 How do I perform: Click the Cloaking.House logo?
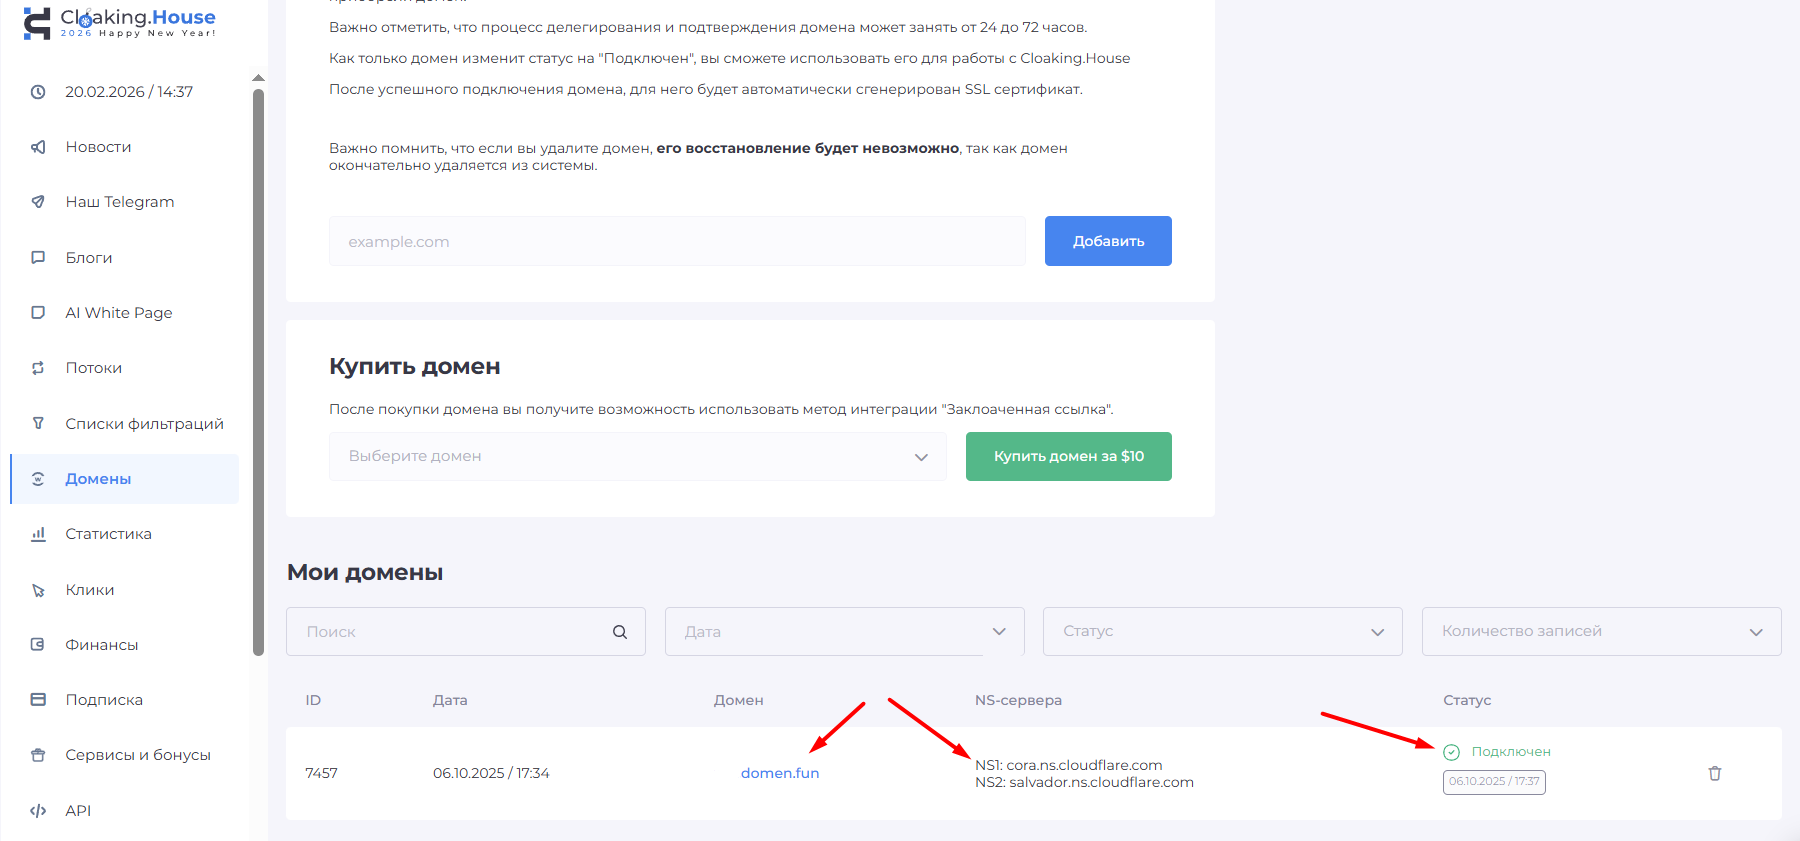coord(119,22)
